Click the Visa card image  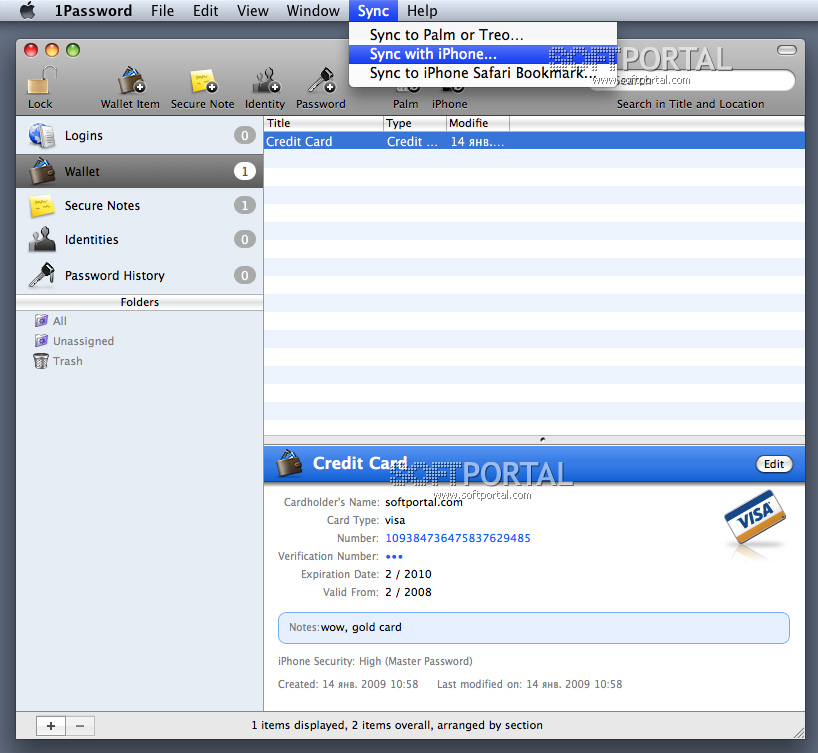click(755, 517)
